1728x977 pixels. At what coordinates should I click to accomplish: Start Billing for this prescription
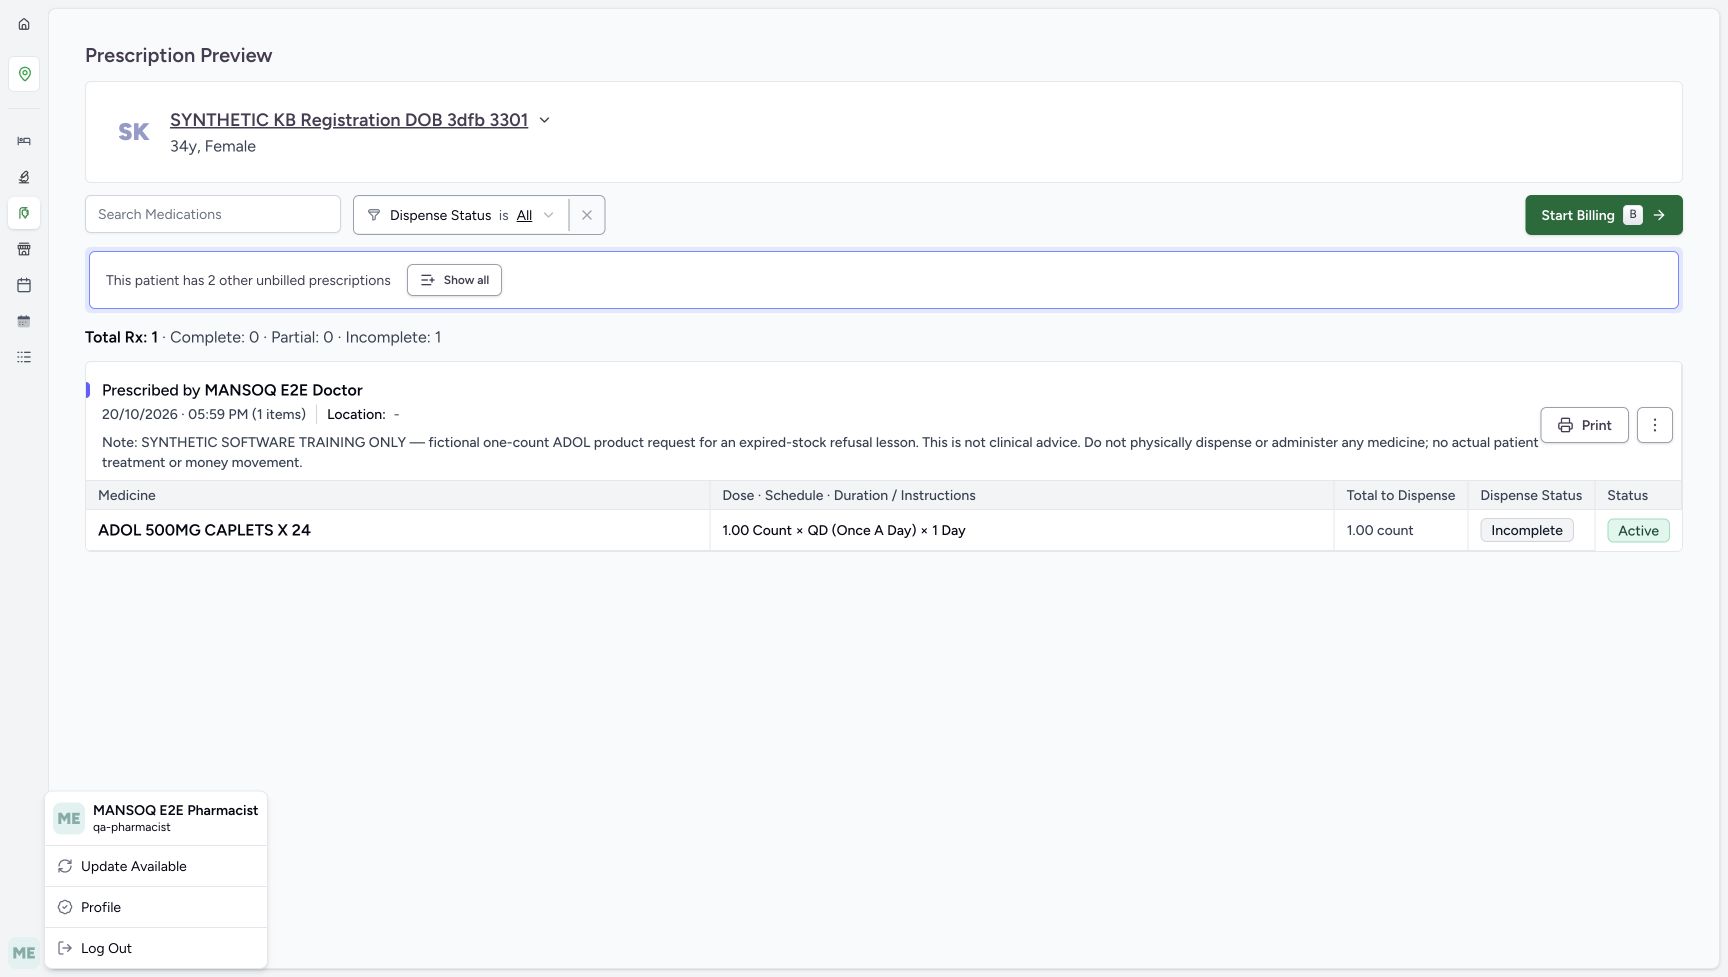tap(1603, 215)
